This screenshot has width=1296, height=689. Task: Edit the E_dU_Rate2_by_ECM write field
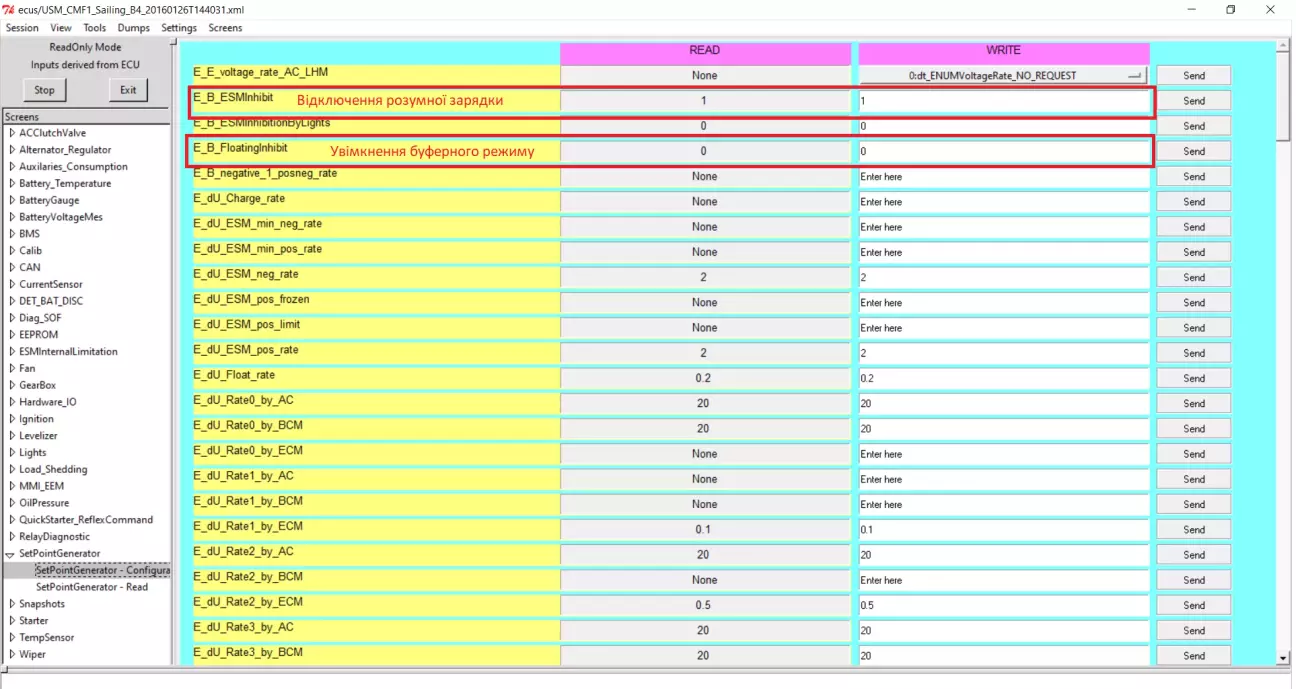tap(1004, 605)
